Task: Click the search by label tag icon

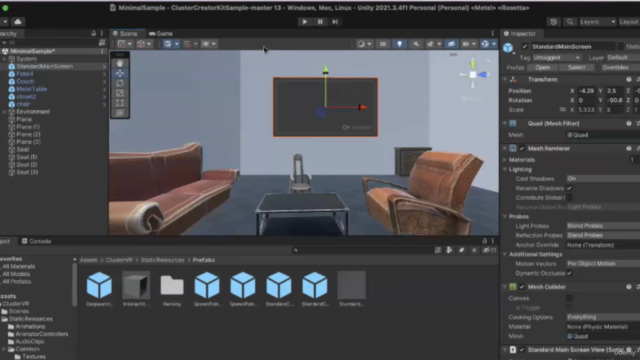Action: [x=461, y=250]
